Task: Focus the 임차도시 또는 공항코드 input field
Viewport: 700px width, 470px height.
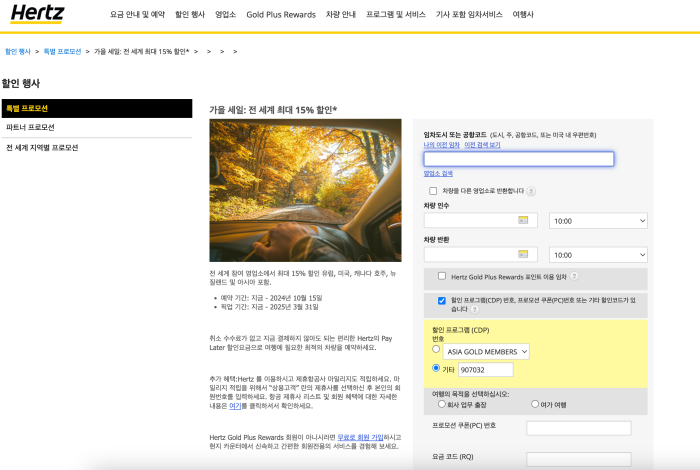Action: [519, 159]
